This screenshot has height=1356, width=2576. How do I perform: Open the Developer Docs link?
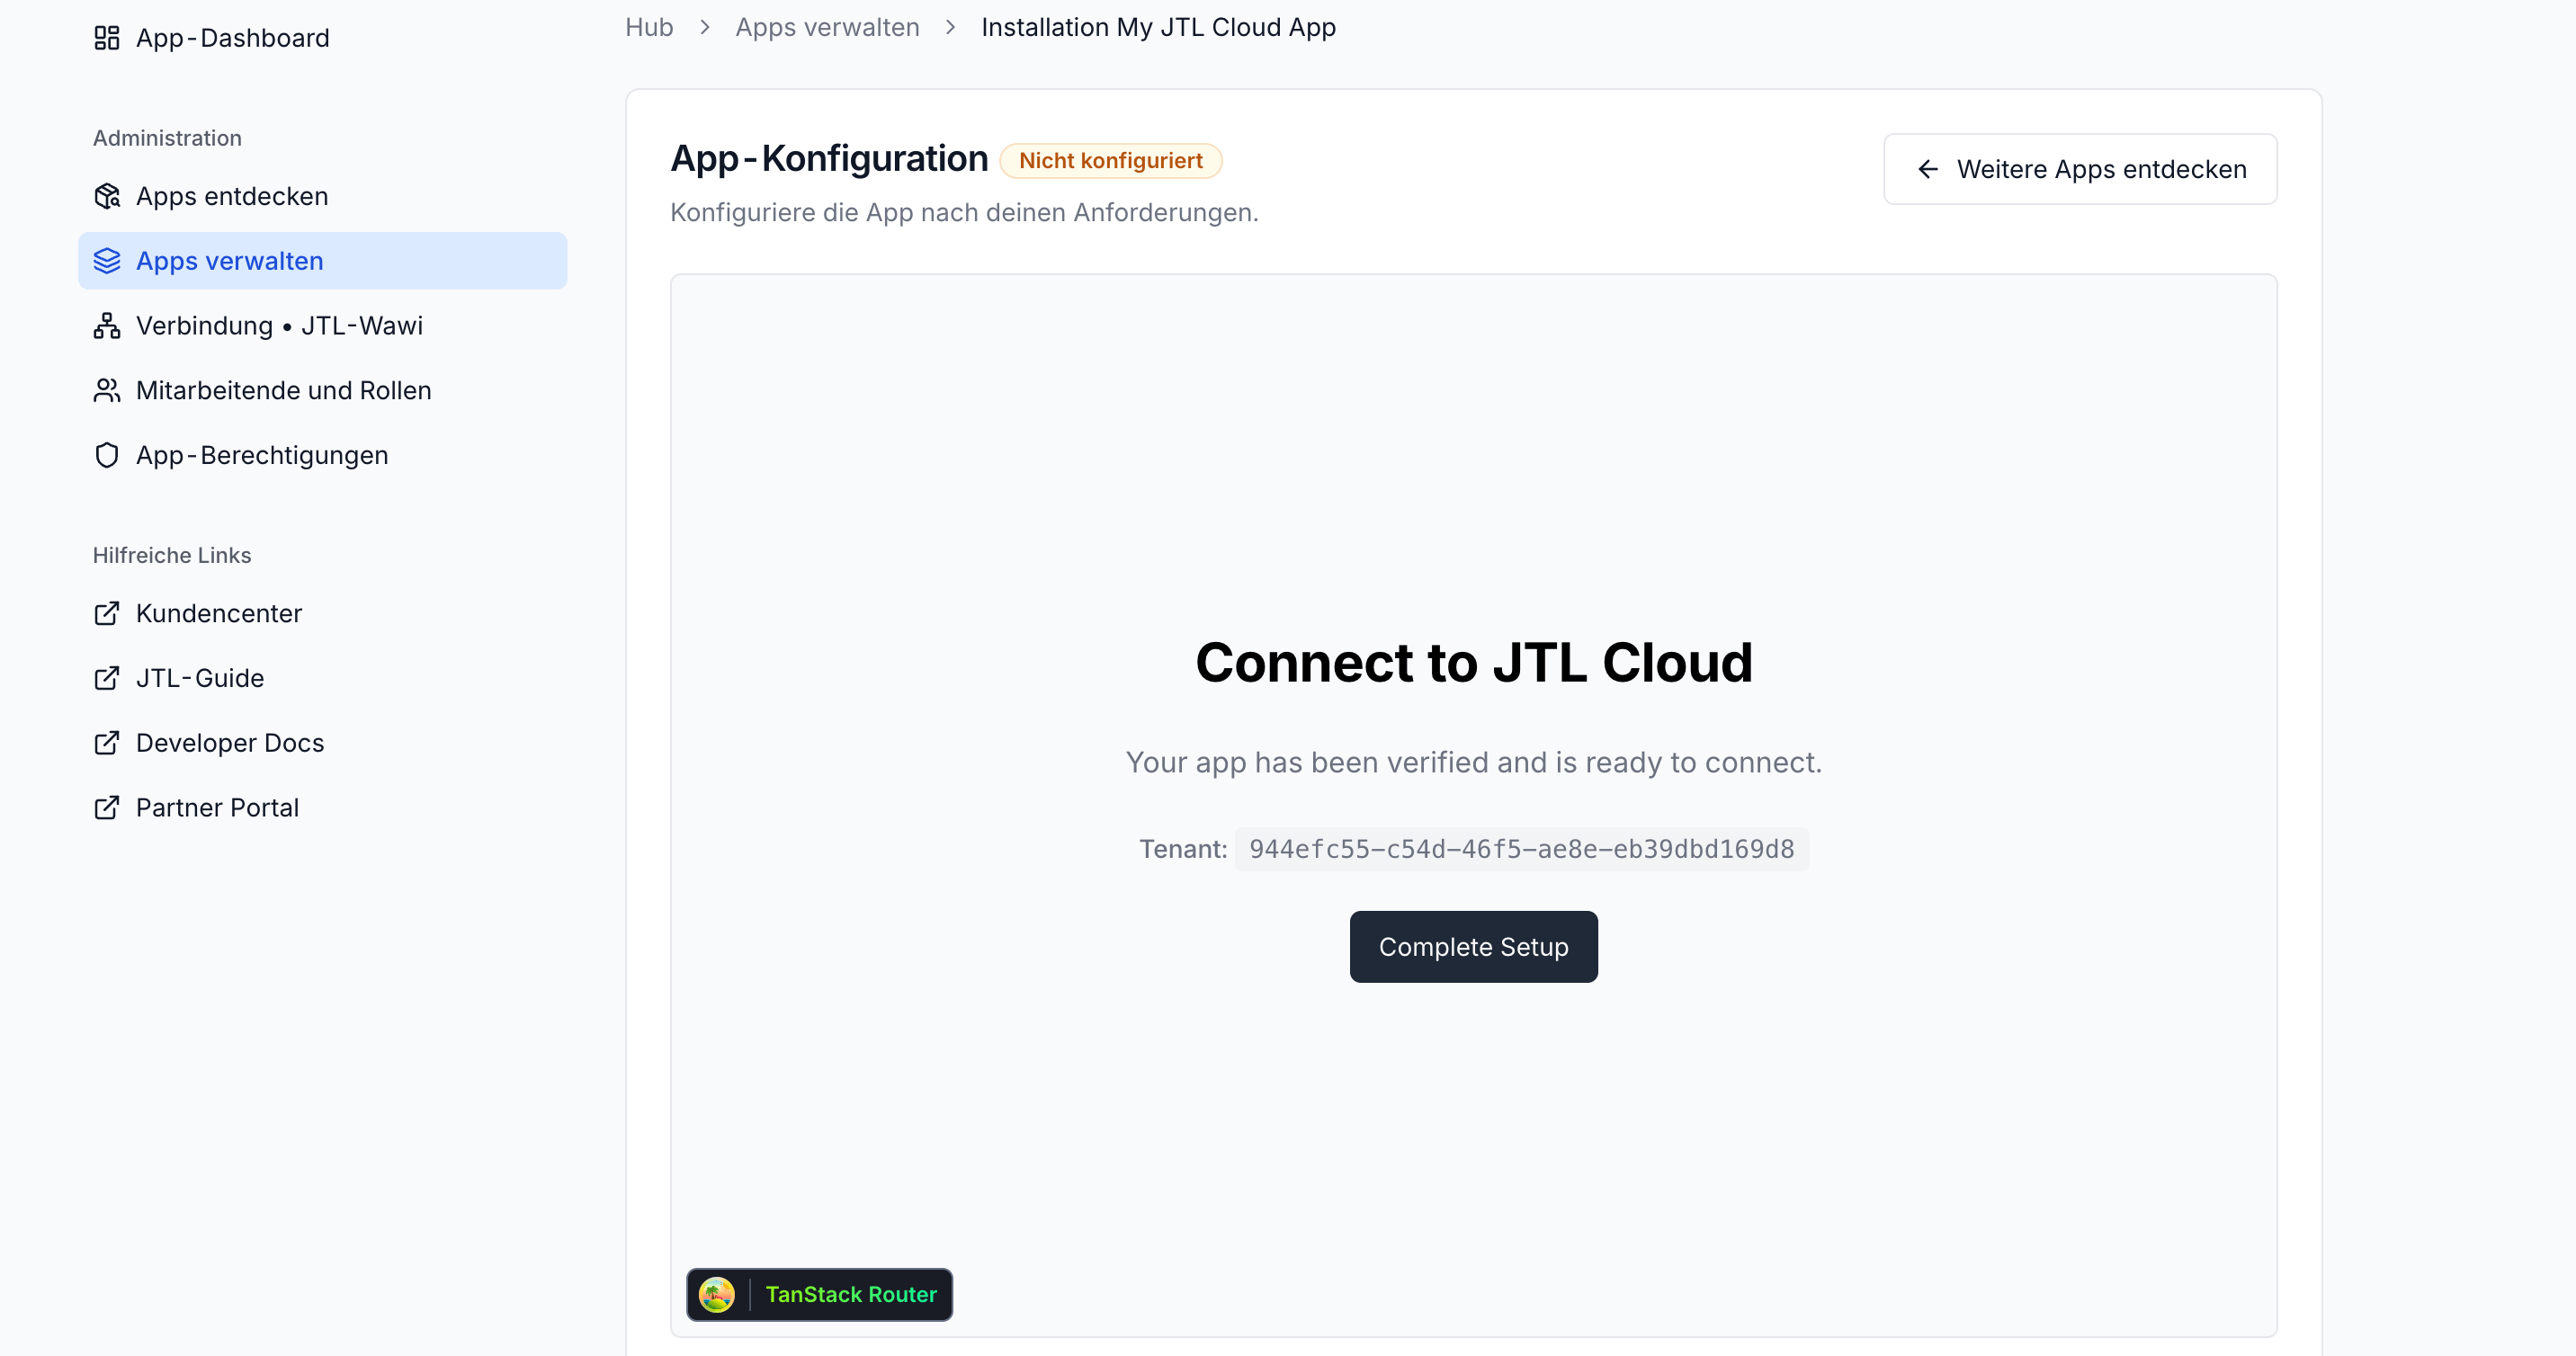pos(322,743)
